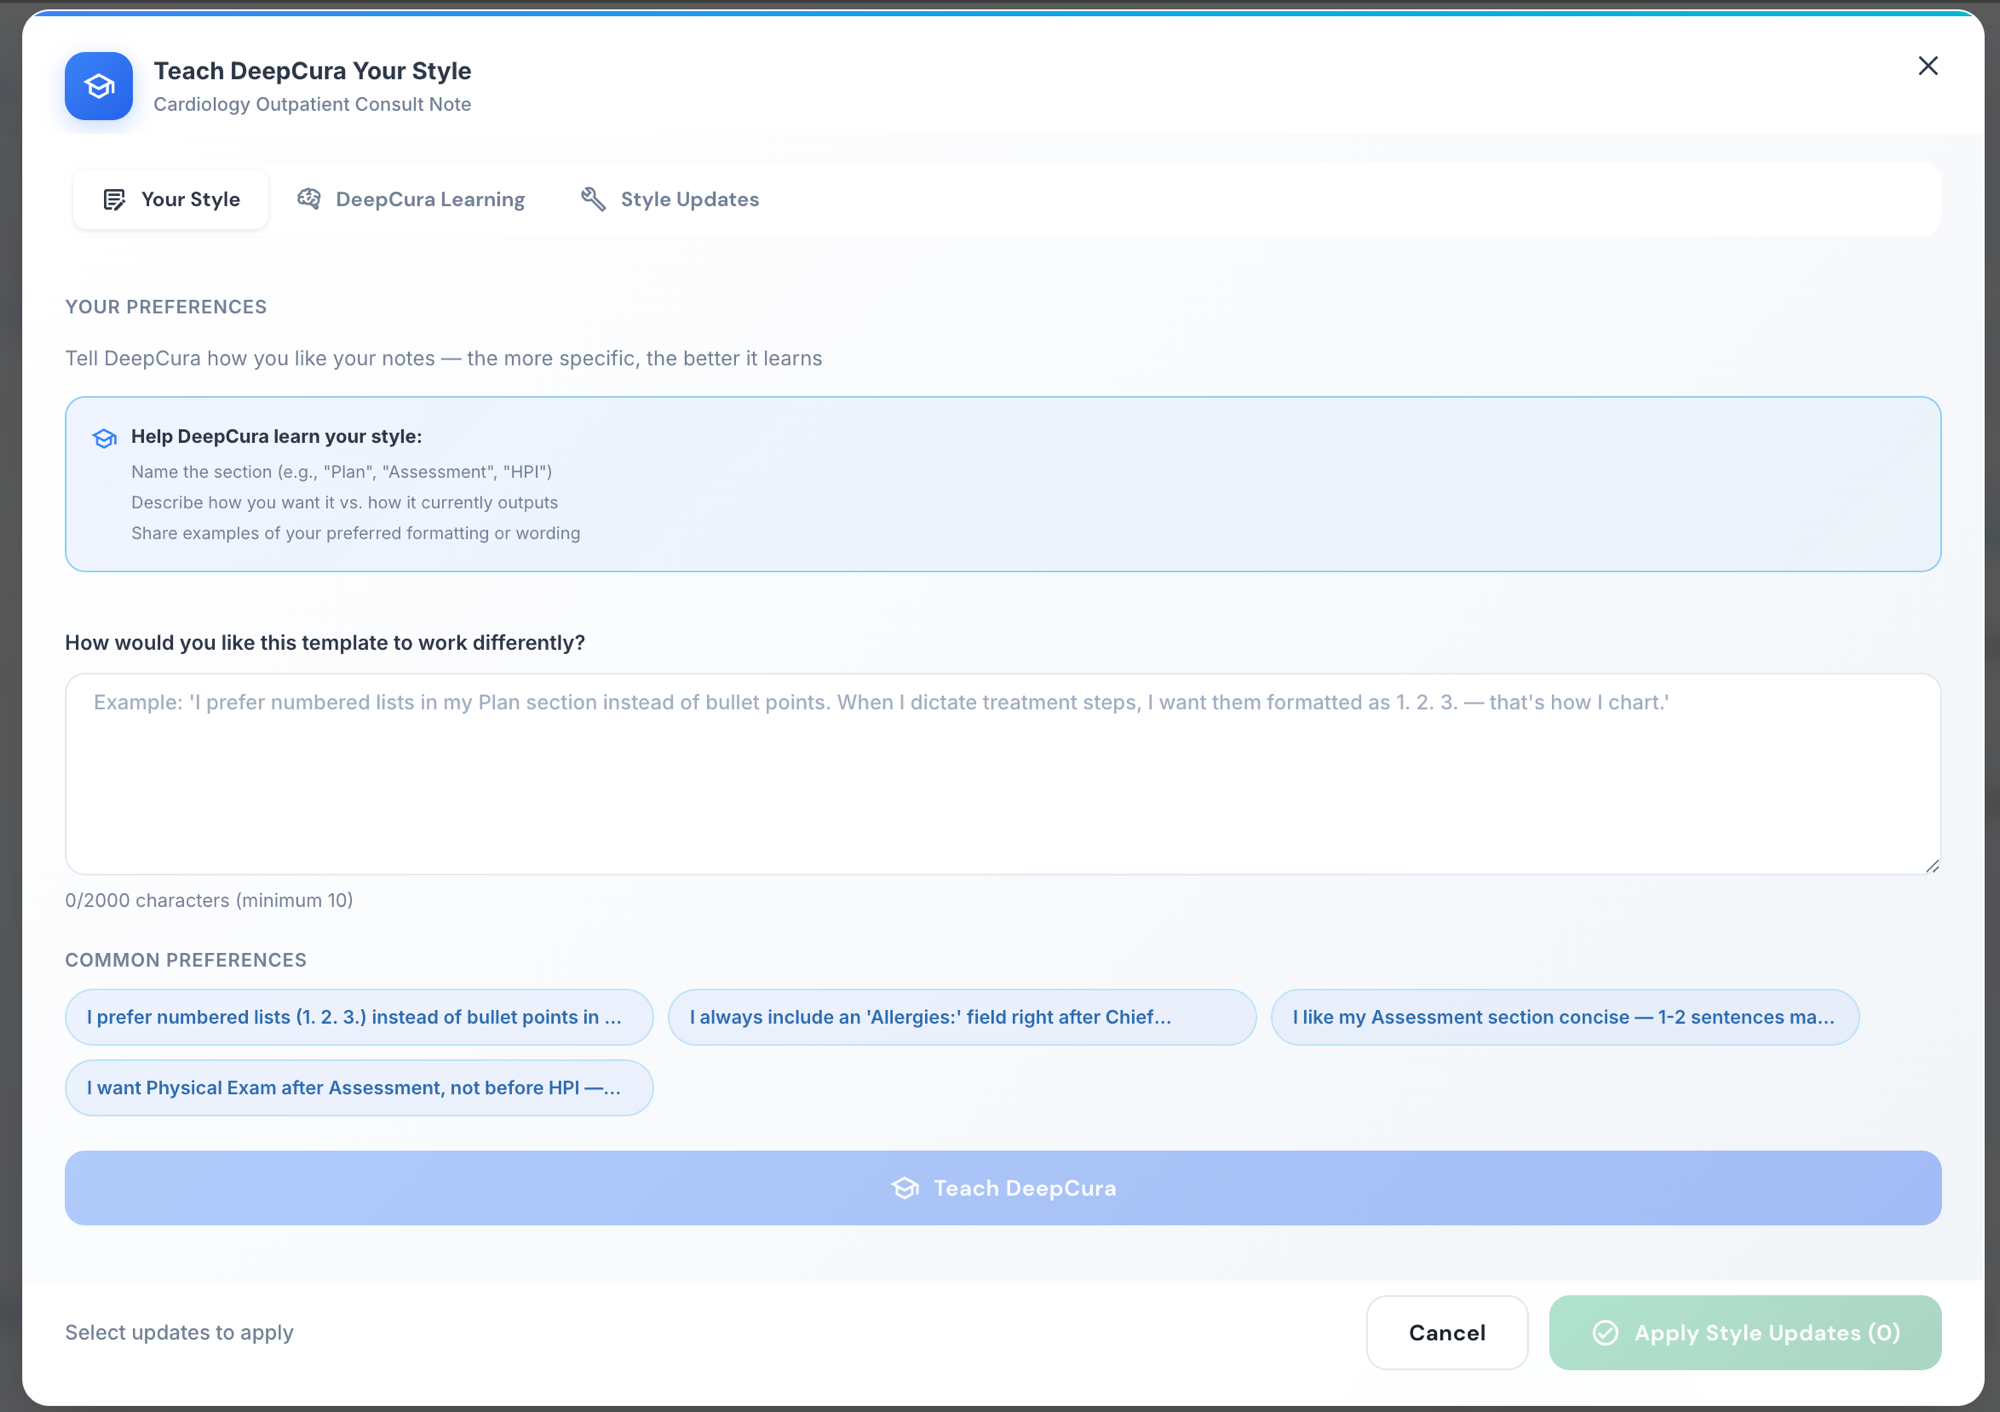Click the 'YOUR PREFERENCES' section heading
This screenshot has width=2000, height=1412.
pyautogui.click(x=166, y=307)
